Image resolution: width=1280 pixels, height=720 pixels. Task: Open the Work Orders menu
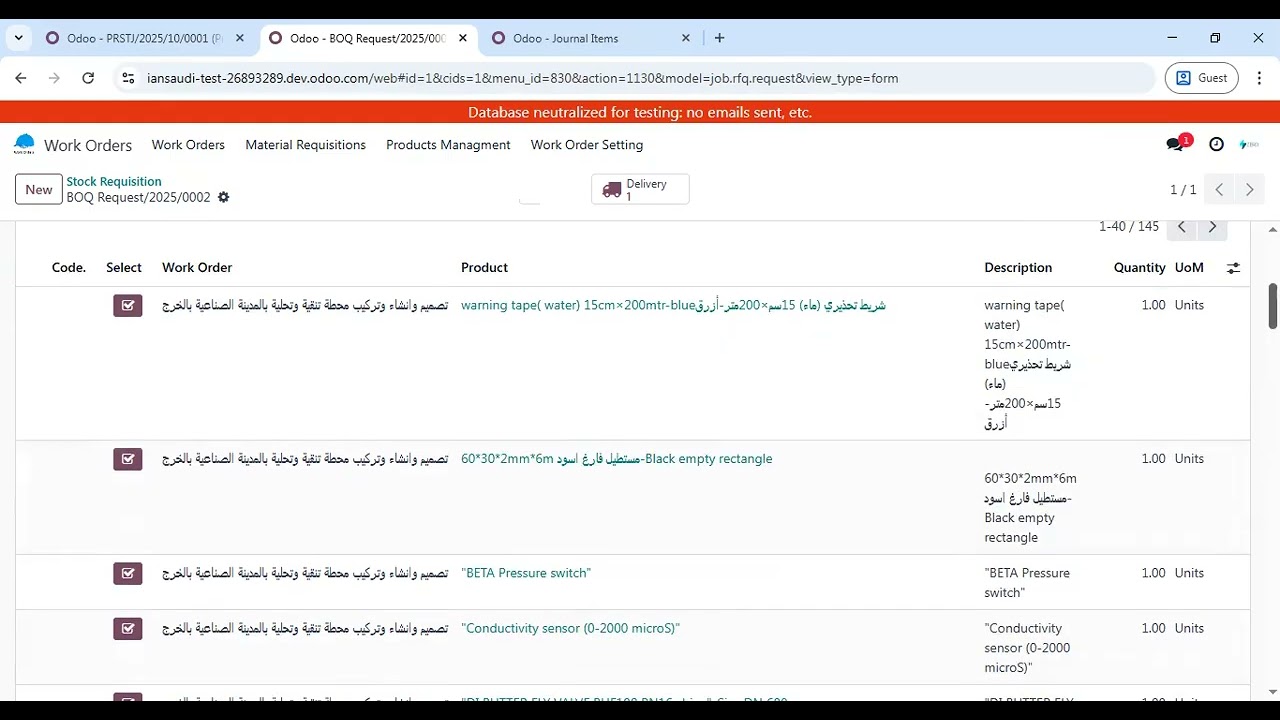point(188,145)
